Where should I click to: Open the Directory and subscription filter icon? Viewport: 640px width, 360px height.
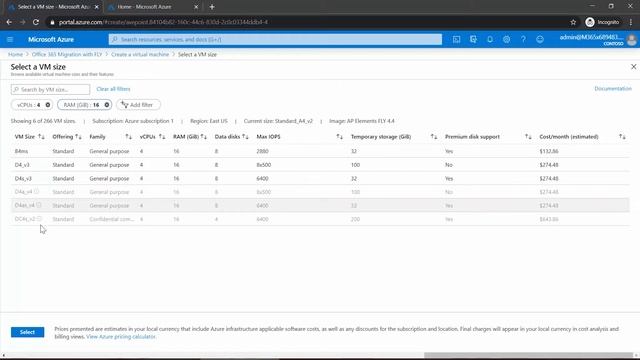[473, 40]
